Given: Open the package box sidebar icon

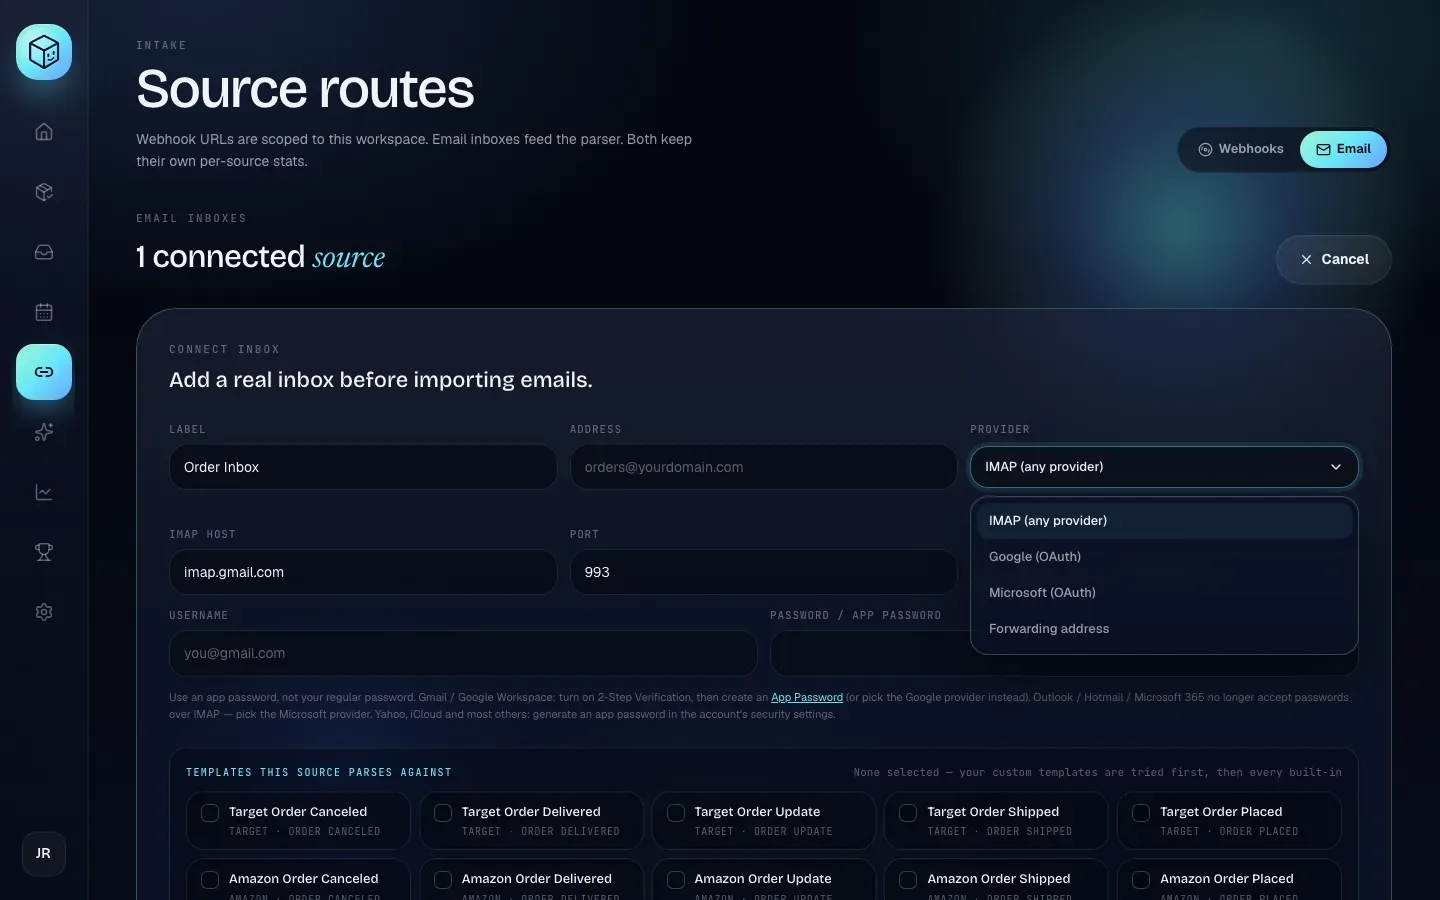Looking at the screenshot, I should 44,192.
